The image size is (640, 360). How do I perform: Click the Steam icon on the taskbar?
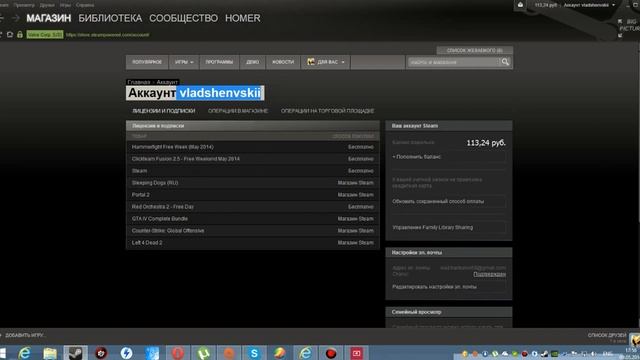click(76, 353)
